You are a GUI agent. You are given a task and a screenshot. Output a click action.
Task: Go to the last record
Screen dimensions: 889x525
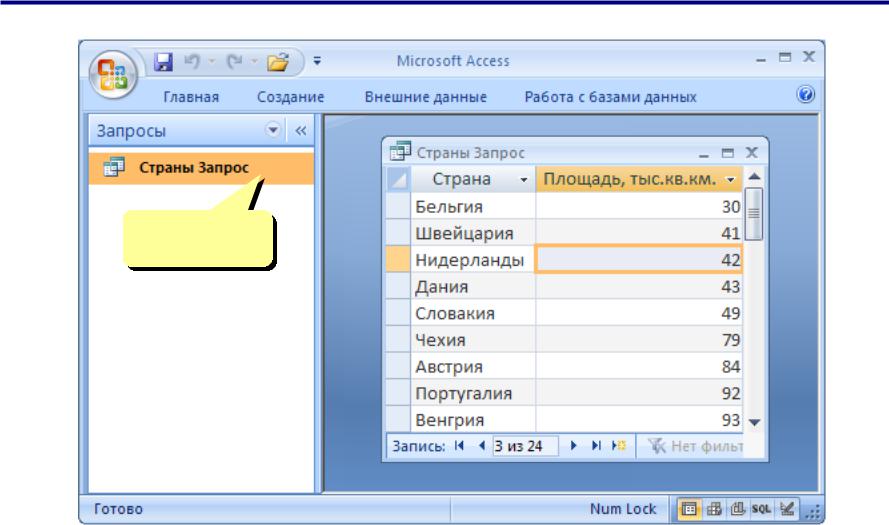[x=596, y=446]
